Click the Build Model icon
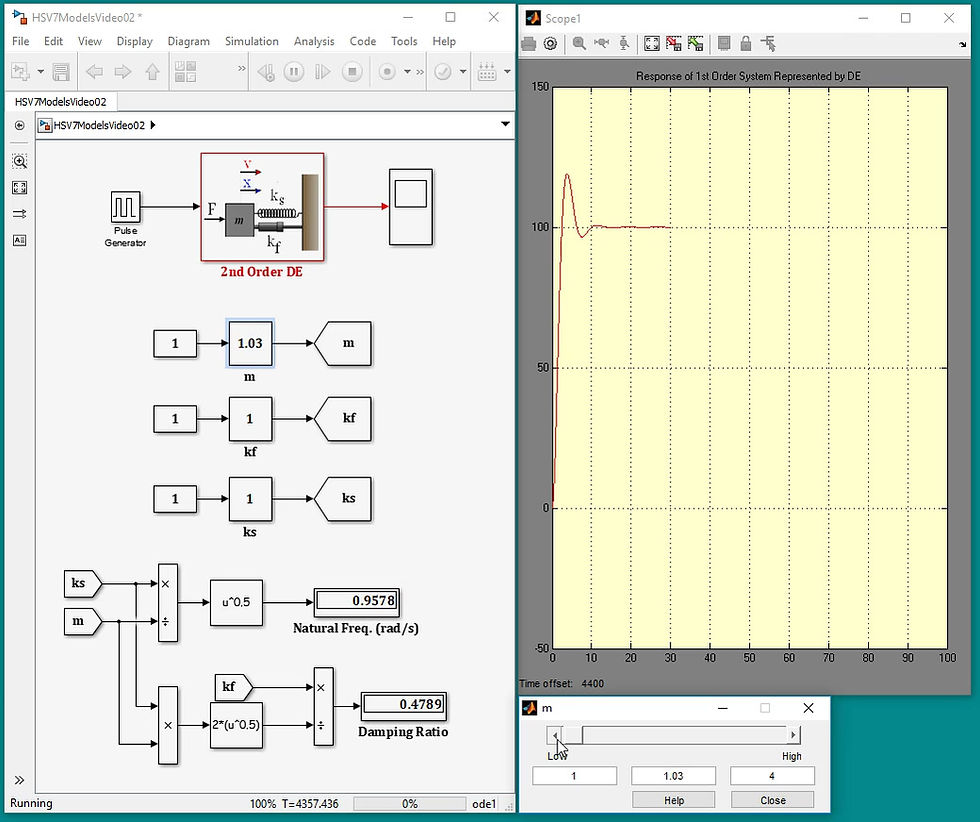 click(x=488, y=72)
